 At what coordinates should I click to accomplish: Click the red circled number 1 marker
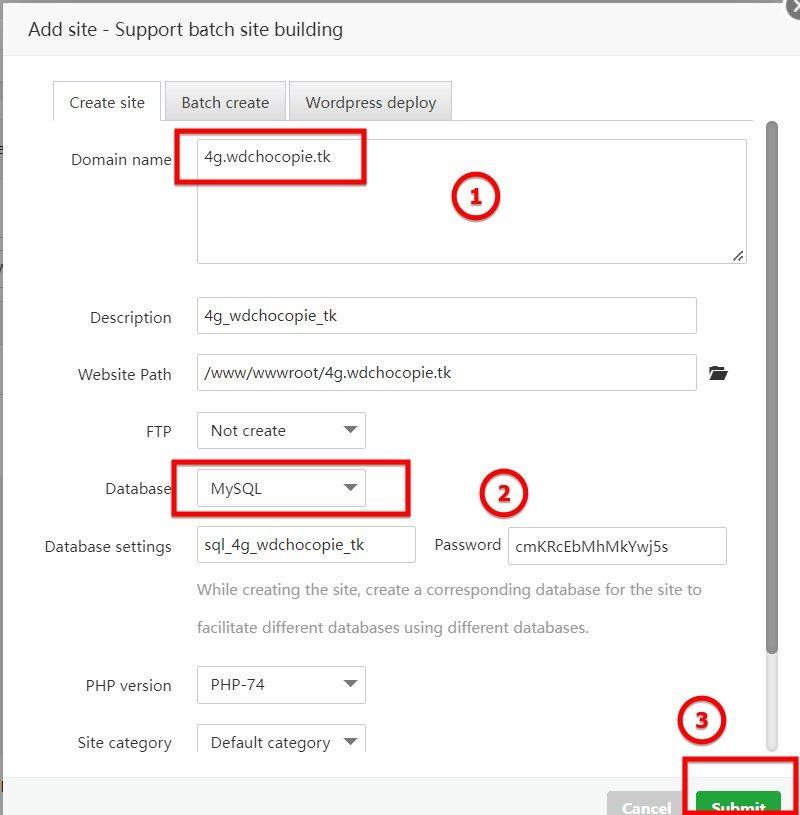coord(475,197)
